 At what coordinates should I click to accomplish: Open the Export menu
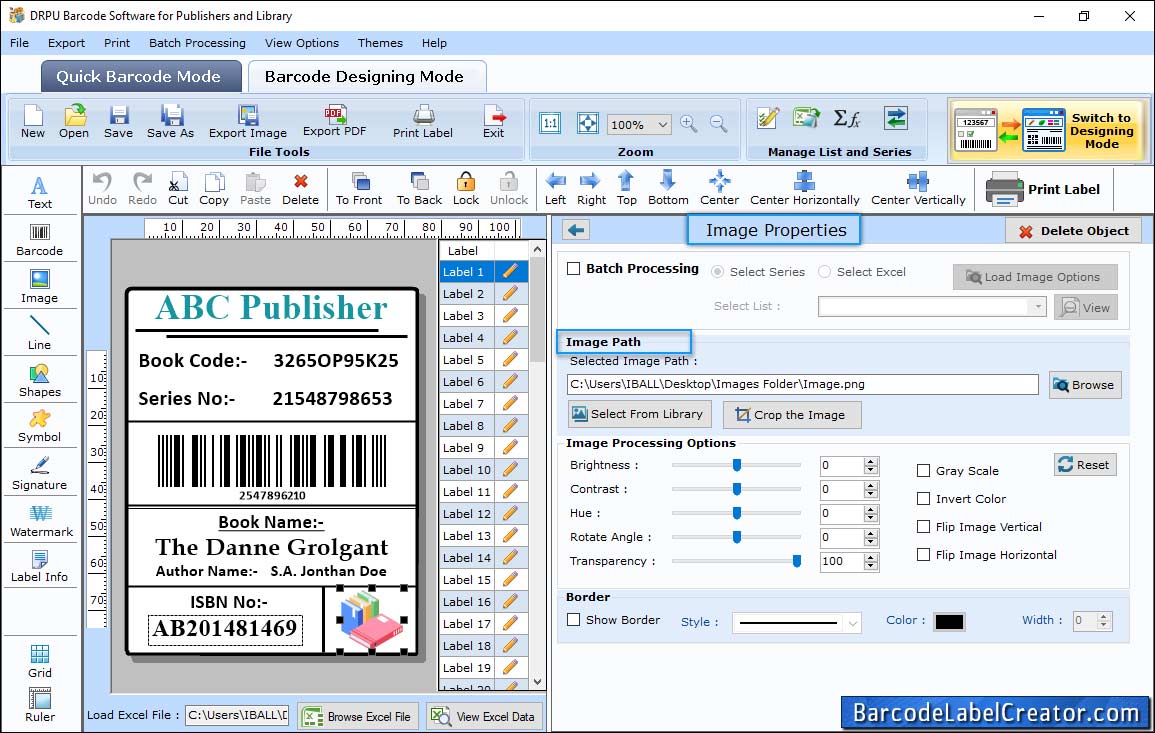pyautogui.click(x=66, y=43)
